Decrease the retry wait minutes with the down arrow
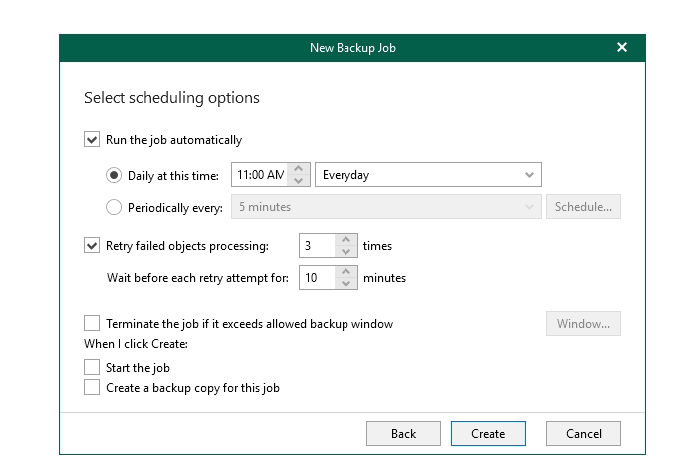 [x=346, y=283]
